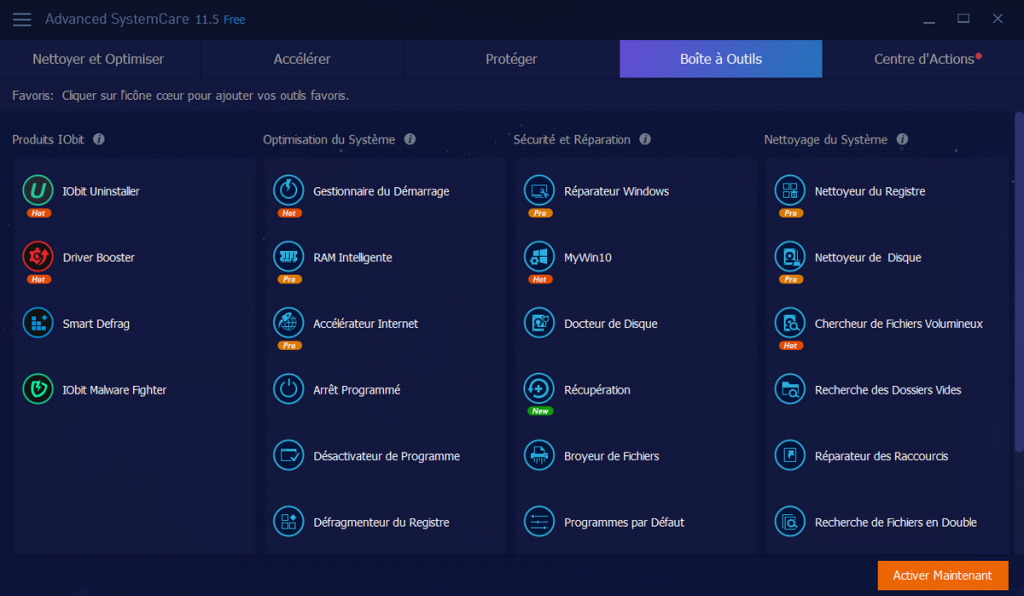Click the Réparateur des Raccourcis text
Screen dimensions: 1024x596
point(881,456)
